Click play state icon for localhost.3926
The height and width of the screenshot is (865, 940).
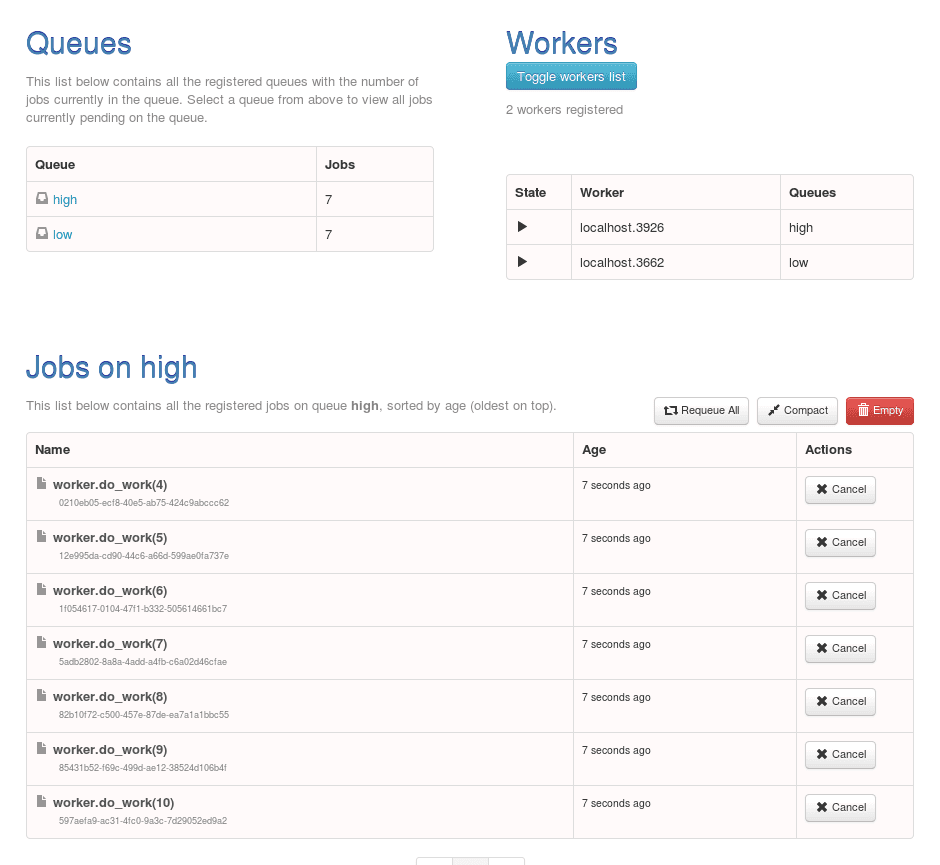point(522,227)
